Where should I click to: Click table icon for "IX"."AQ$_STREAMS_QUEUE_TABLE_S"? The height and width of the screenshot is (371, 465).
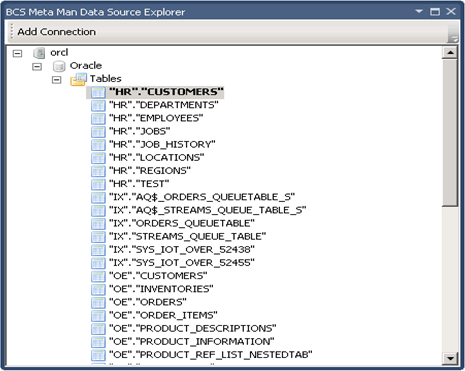(x=98, y=210)
